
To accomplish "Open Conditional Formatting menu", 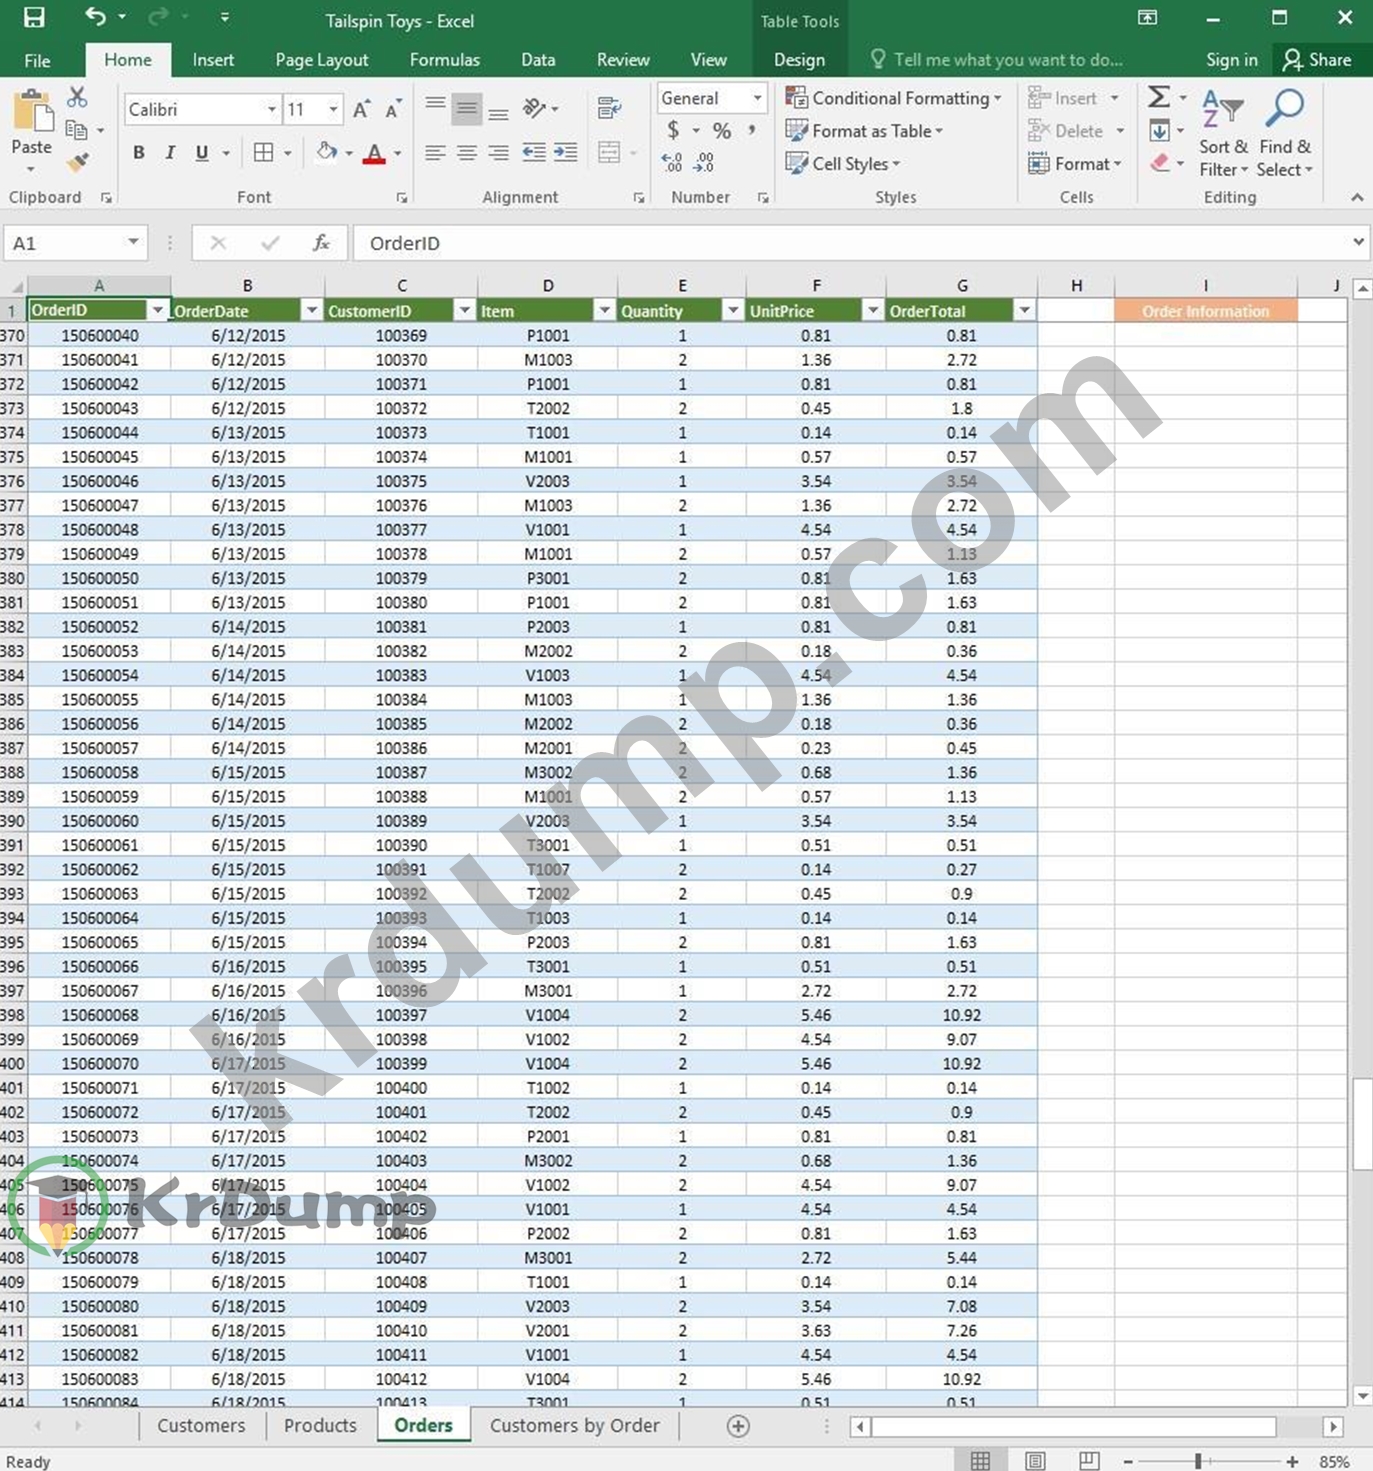I will (x=894, y=98).
